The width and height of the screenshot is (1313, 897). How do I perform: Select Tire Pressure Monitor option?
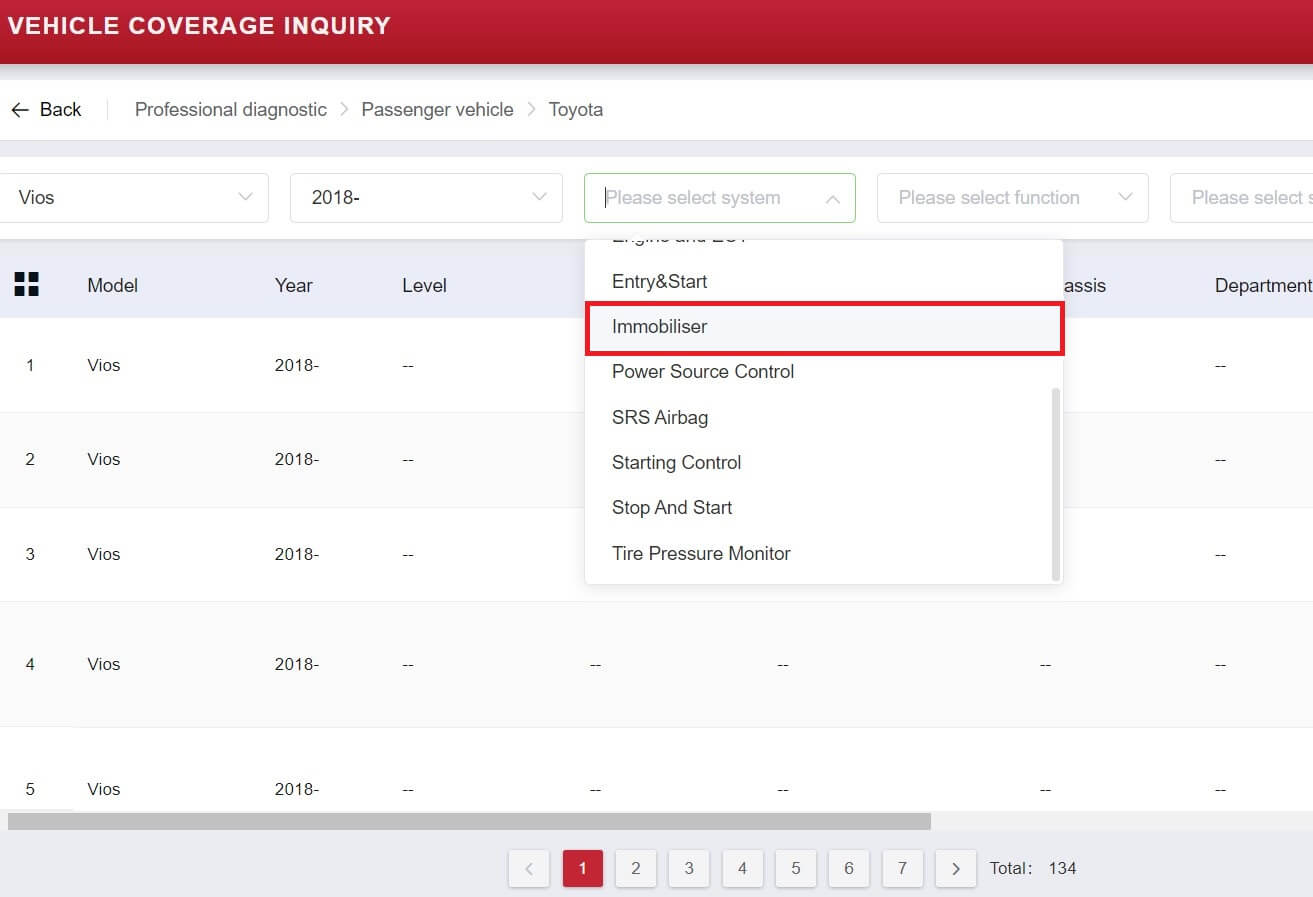(x=701, y=553)
